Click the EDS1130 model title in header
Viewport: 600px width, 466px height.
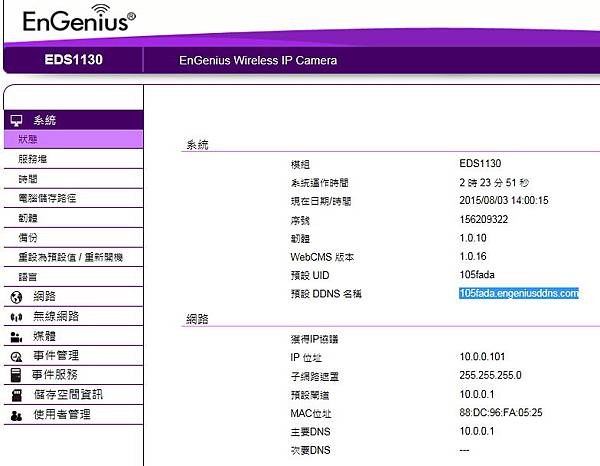[x=73, y=60]
